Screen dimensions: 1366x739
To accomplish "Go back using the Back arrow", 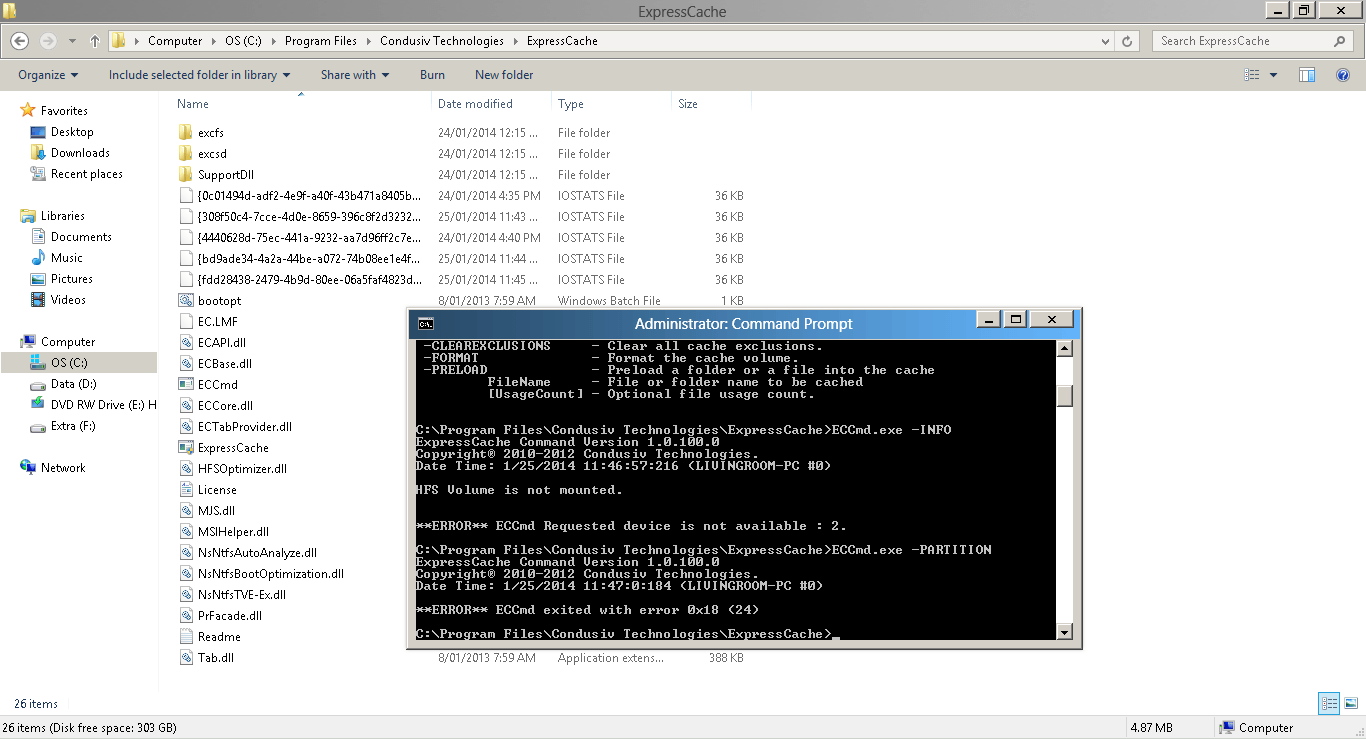I will (x=20, y=41).
